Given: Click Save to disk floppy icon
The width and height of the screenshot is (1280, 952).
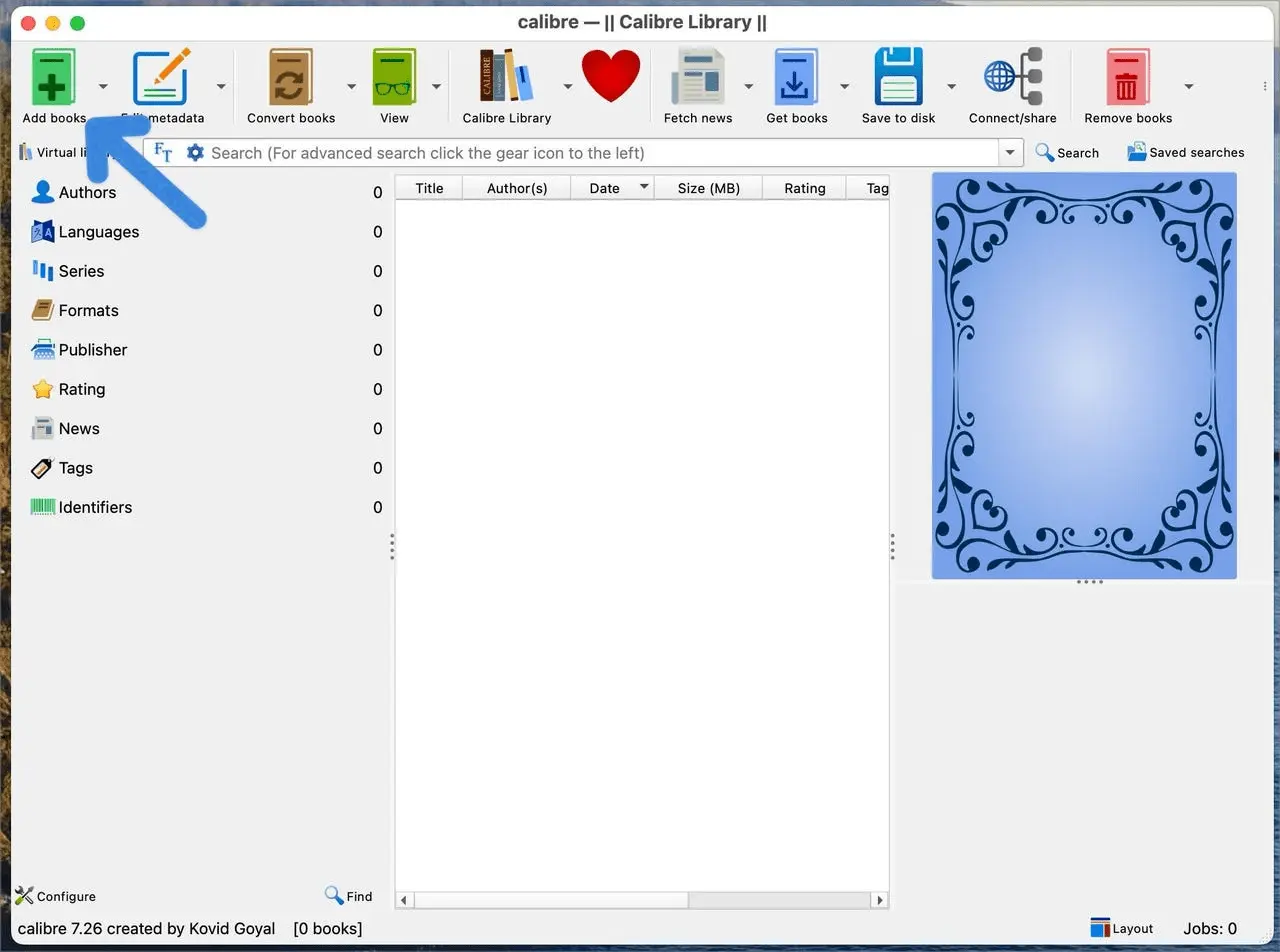Looking at the screenshot, I should click(898, 78).
